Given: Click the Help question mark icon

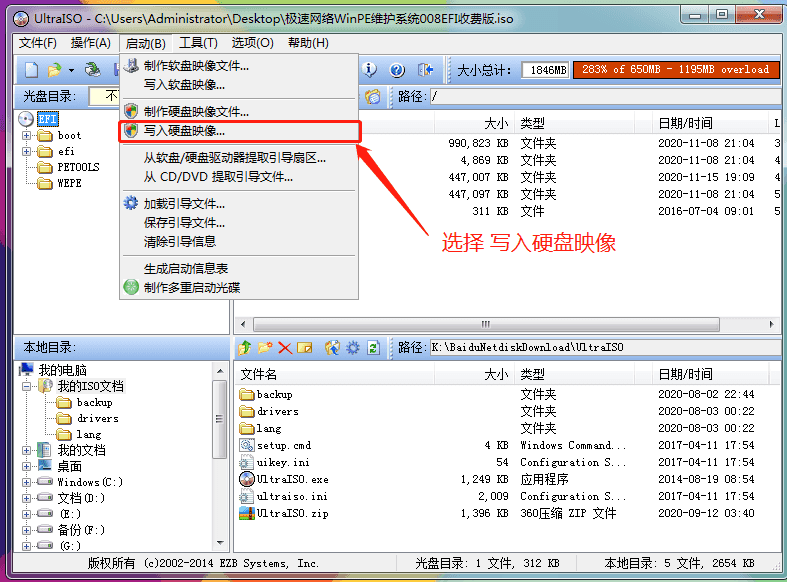Looking at the screenshot, I should point(397,70).
